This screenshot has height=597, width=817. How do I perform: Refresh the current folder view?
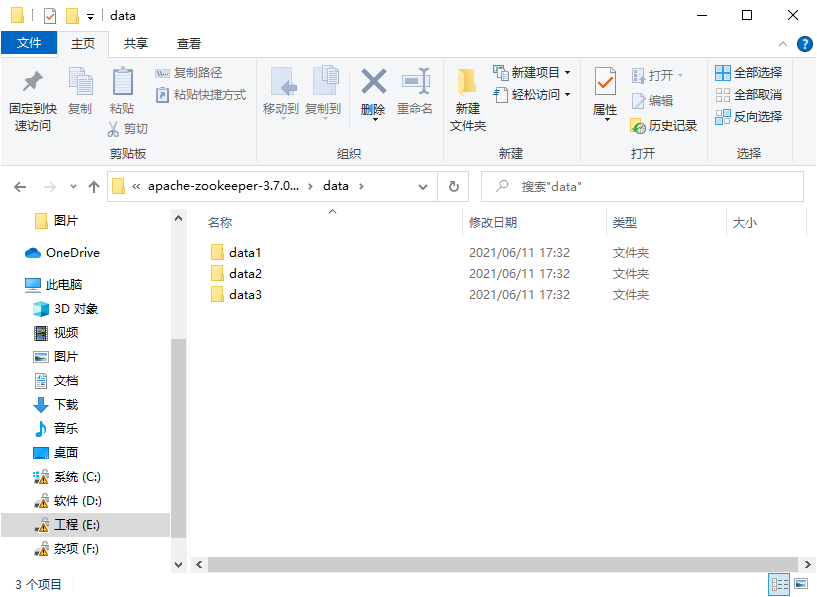pyautogui.click(x=453, y=186)
